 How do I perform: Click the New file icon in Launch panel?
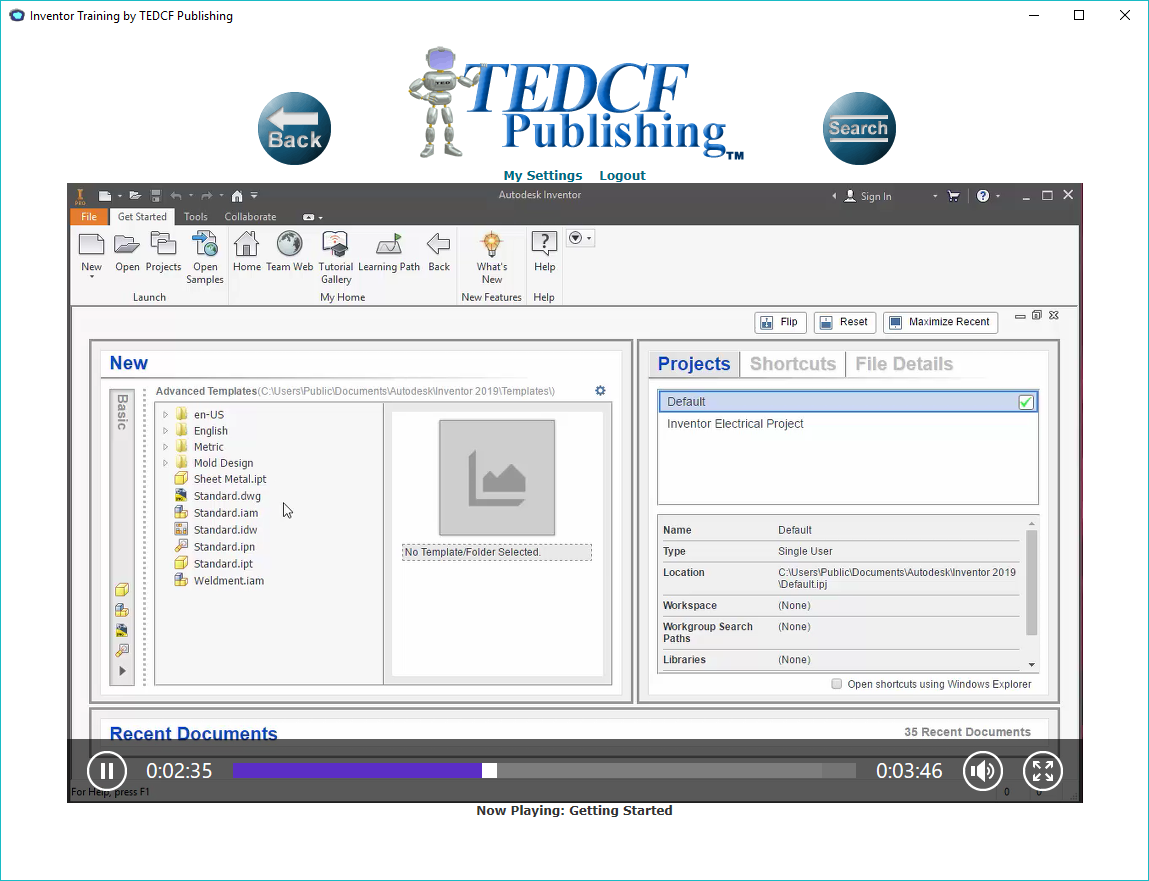(92, 245)
